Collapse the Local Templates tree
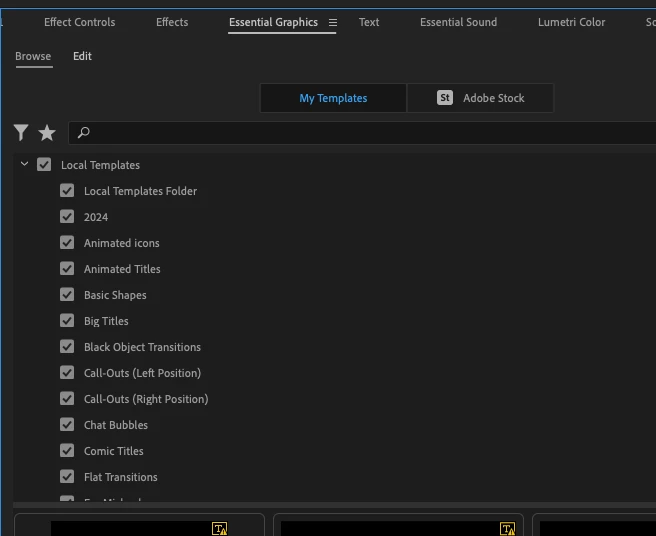The image size is (656, 536). (x=24, y=164)
